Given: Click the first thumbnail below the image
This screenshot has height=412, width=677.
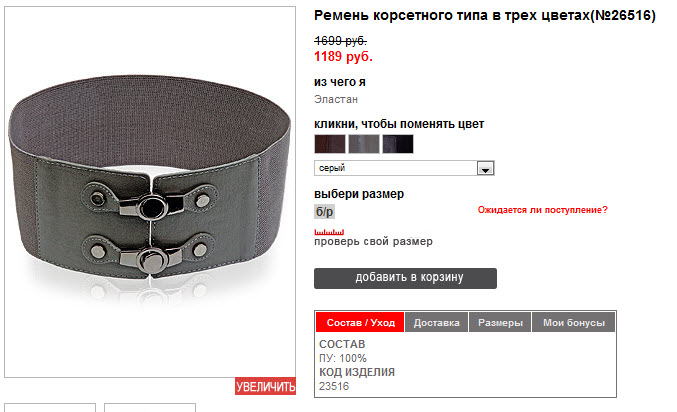Looking at the screenshot, I should [x=50, y=408].
